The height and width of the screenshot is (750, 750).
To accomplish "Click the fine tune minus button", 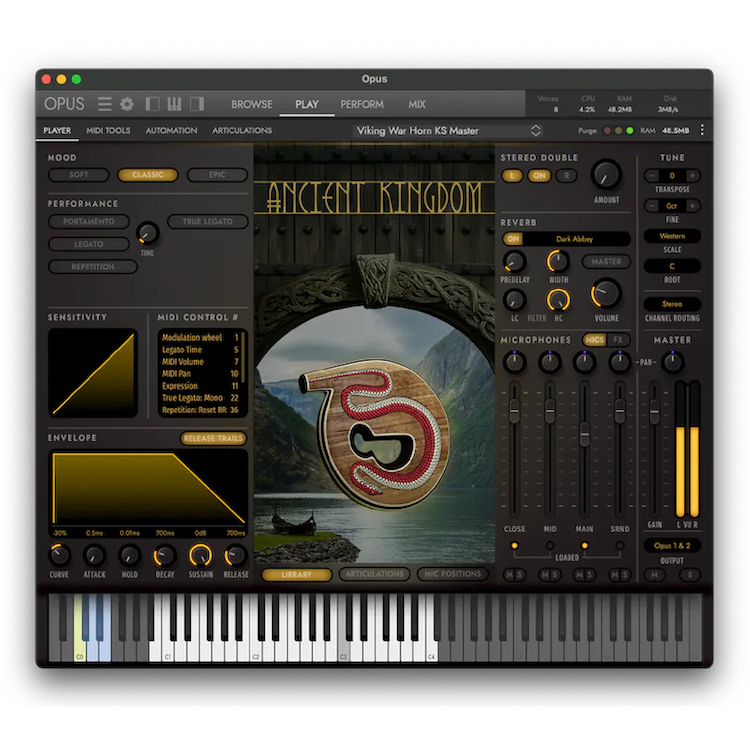I will (x=650, y=206).
